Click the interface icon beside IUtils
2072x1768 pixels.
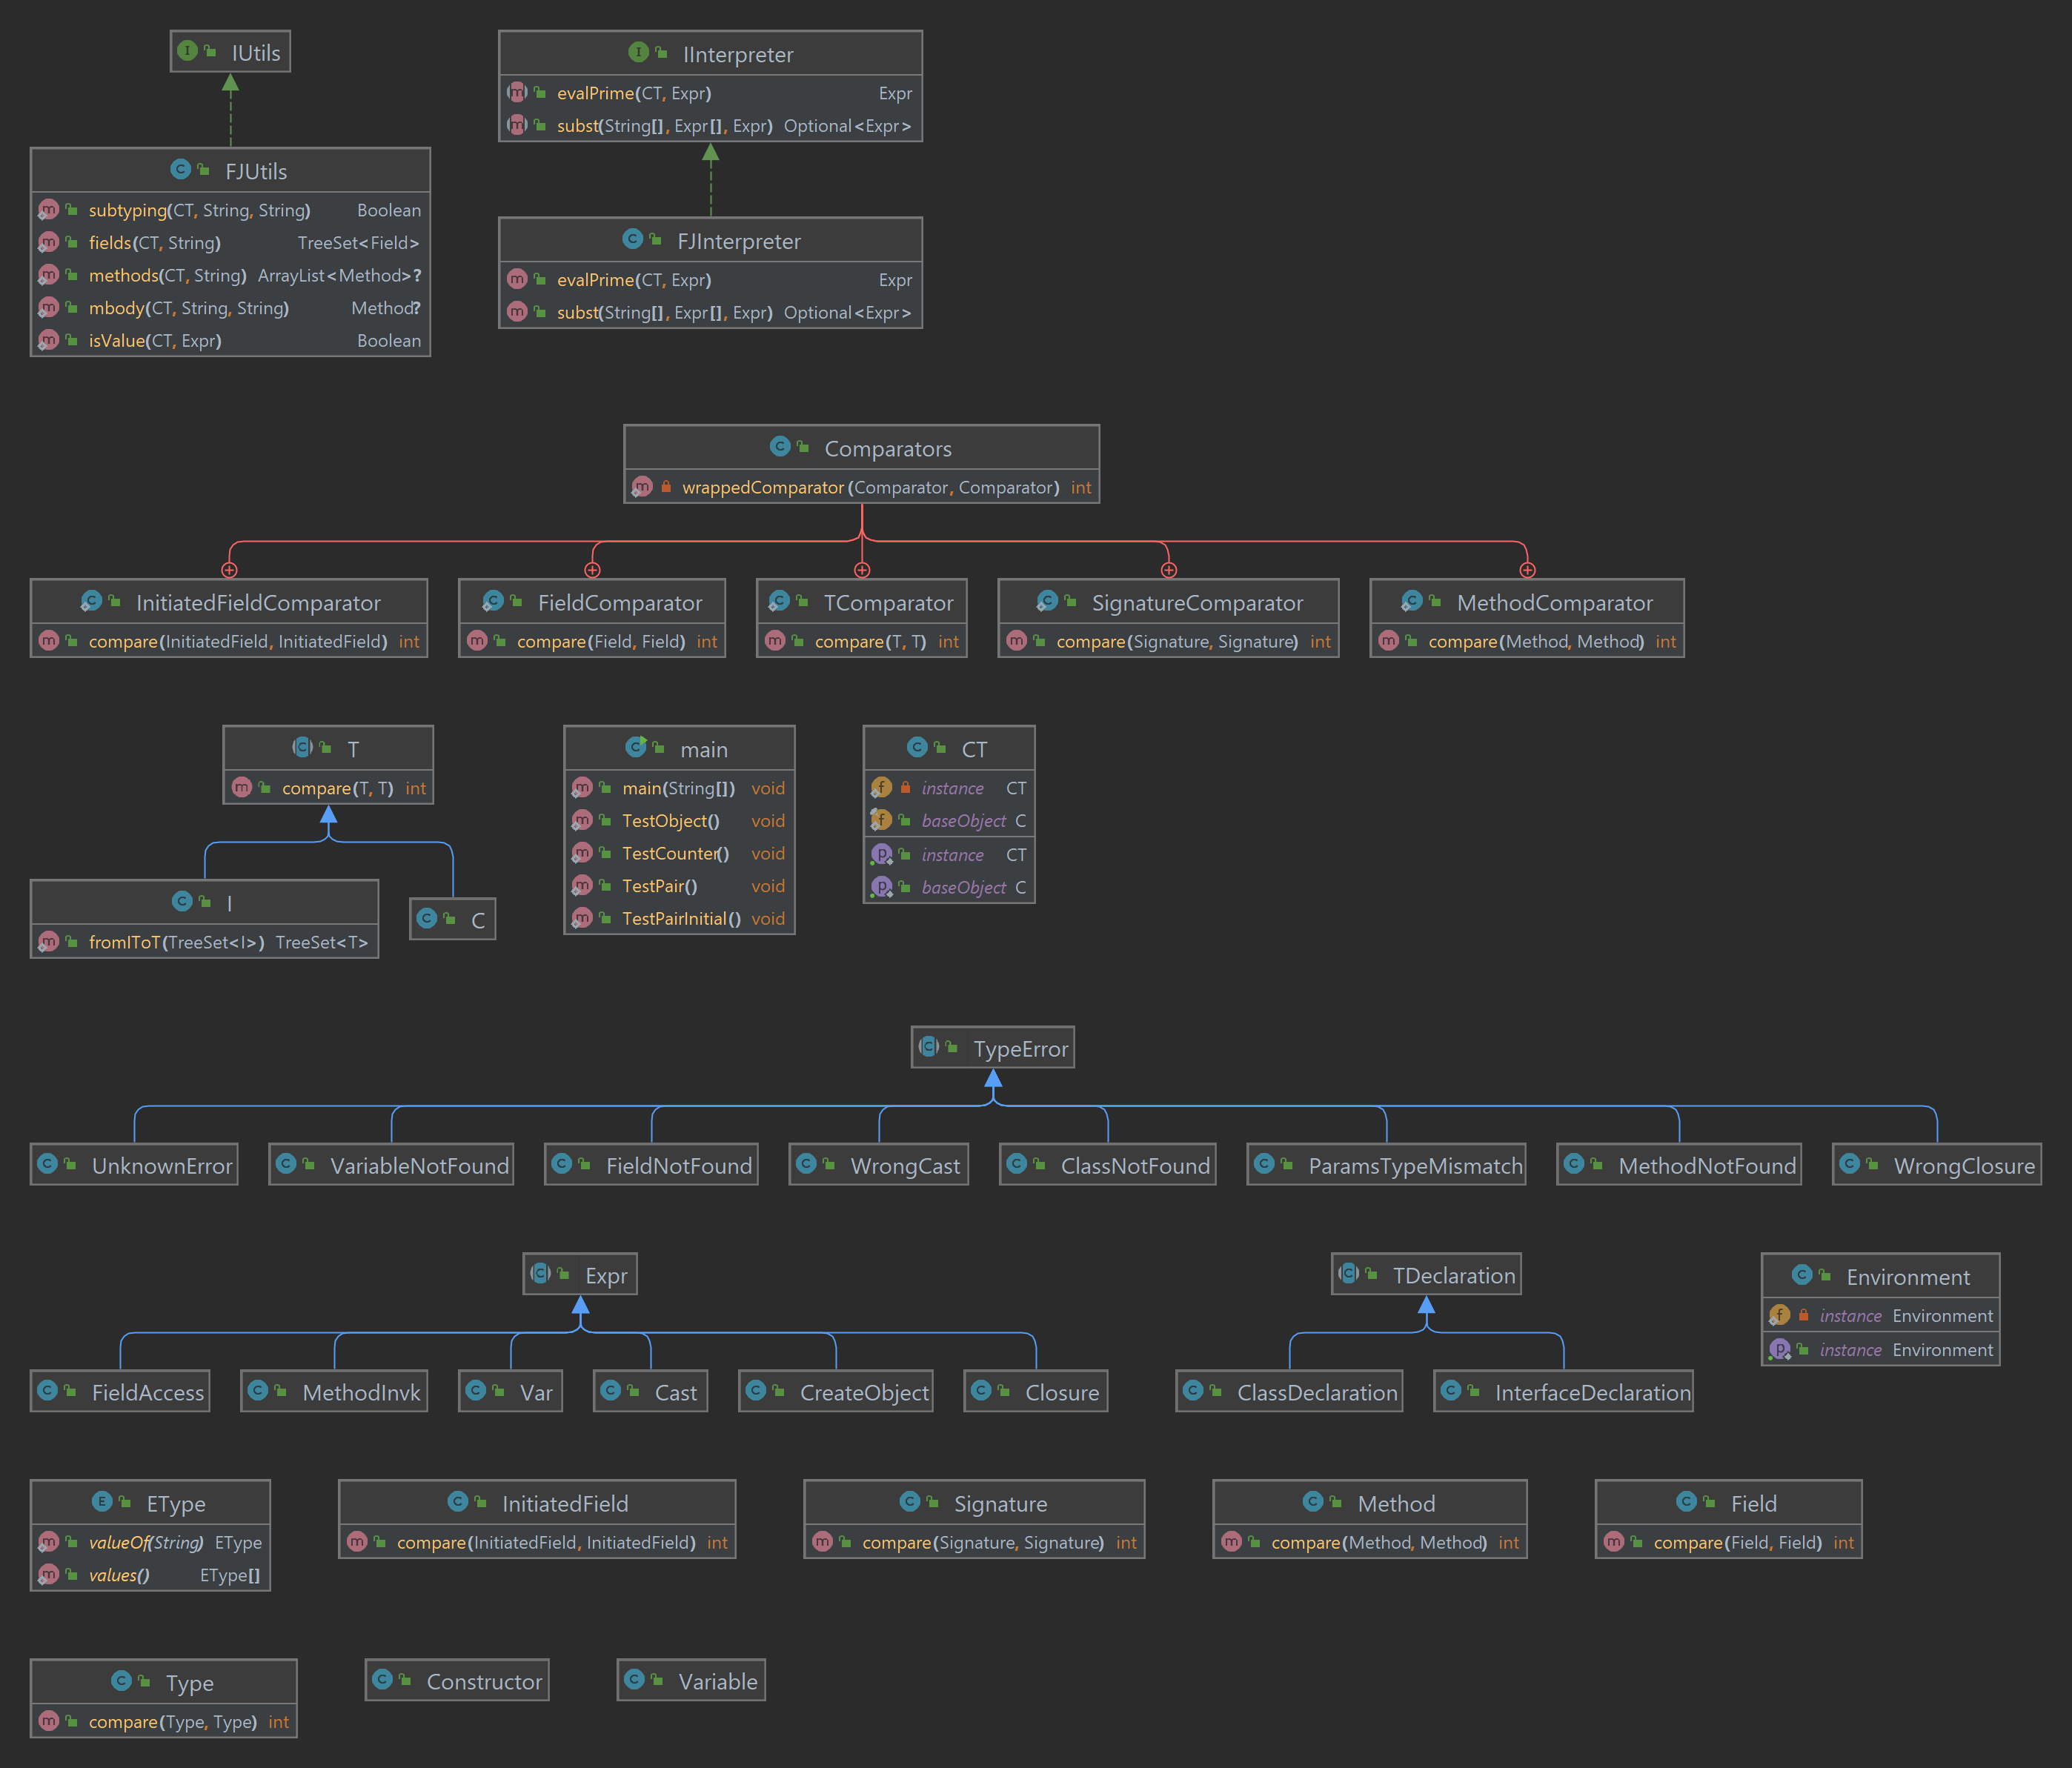tap(187, 51)
